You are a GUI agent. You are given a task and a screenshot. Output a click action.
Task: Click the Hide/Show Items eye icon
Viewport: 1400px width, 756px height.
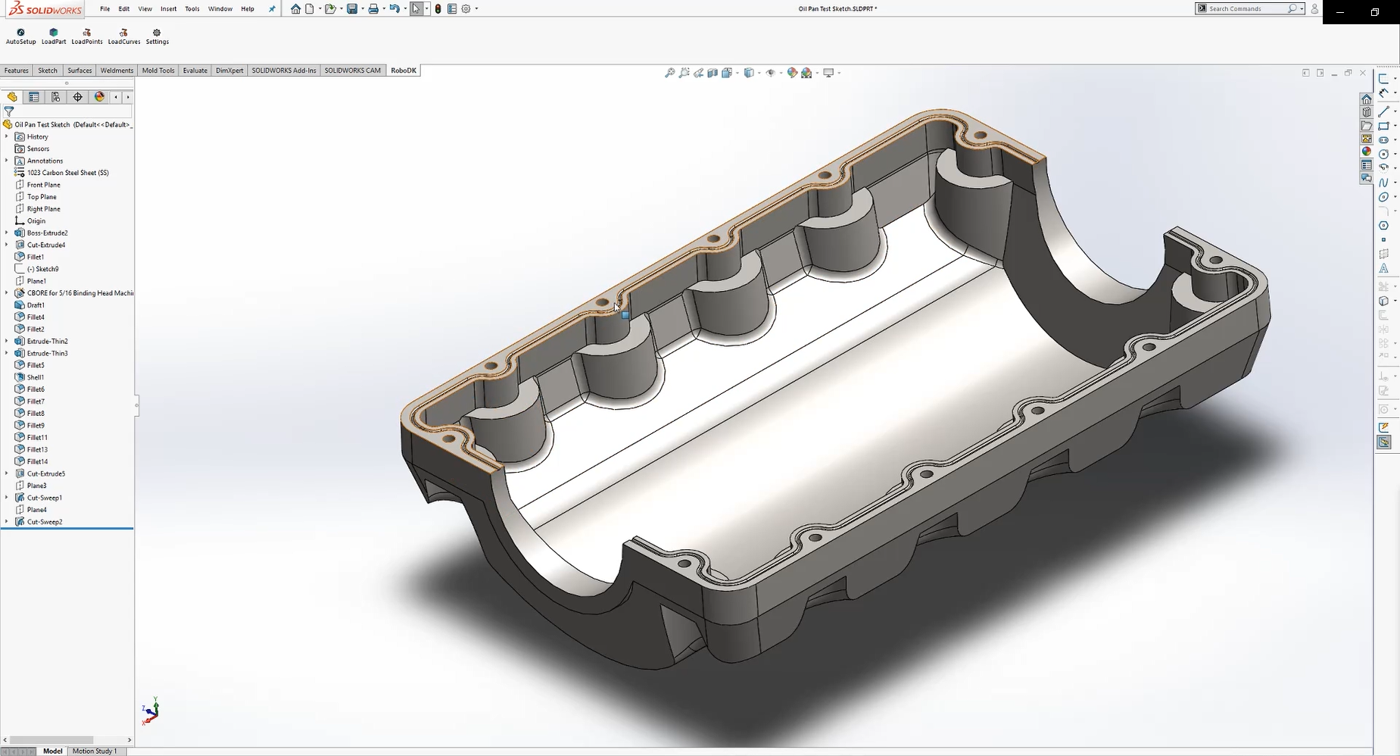(x=771, y=72)
